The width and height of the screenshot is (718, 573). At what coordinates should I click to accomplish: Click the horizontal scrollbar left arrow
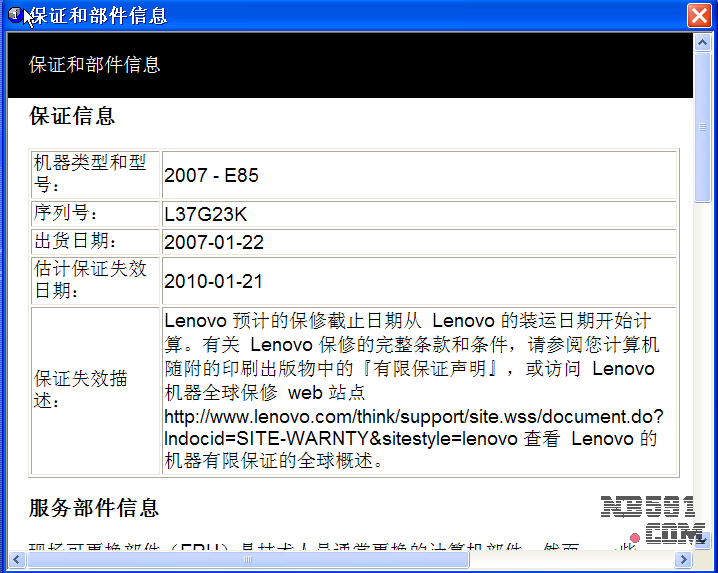tap(17, 561)
